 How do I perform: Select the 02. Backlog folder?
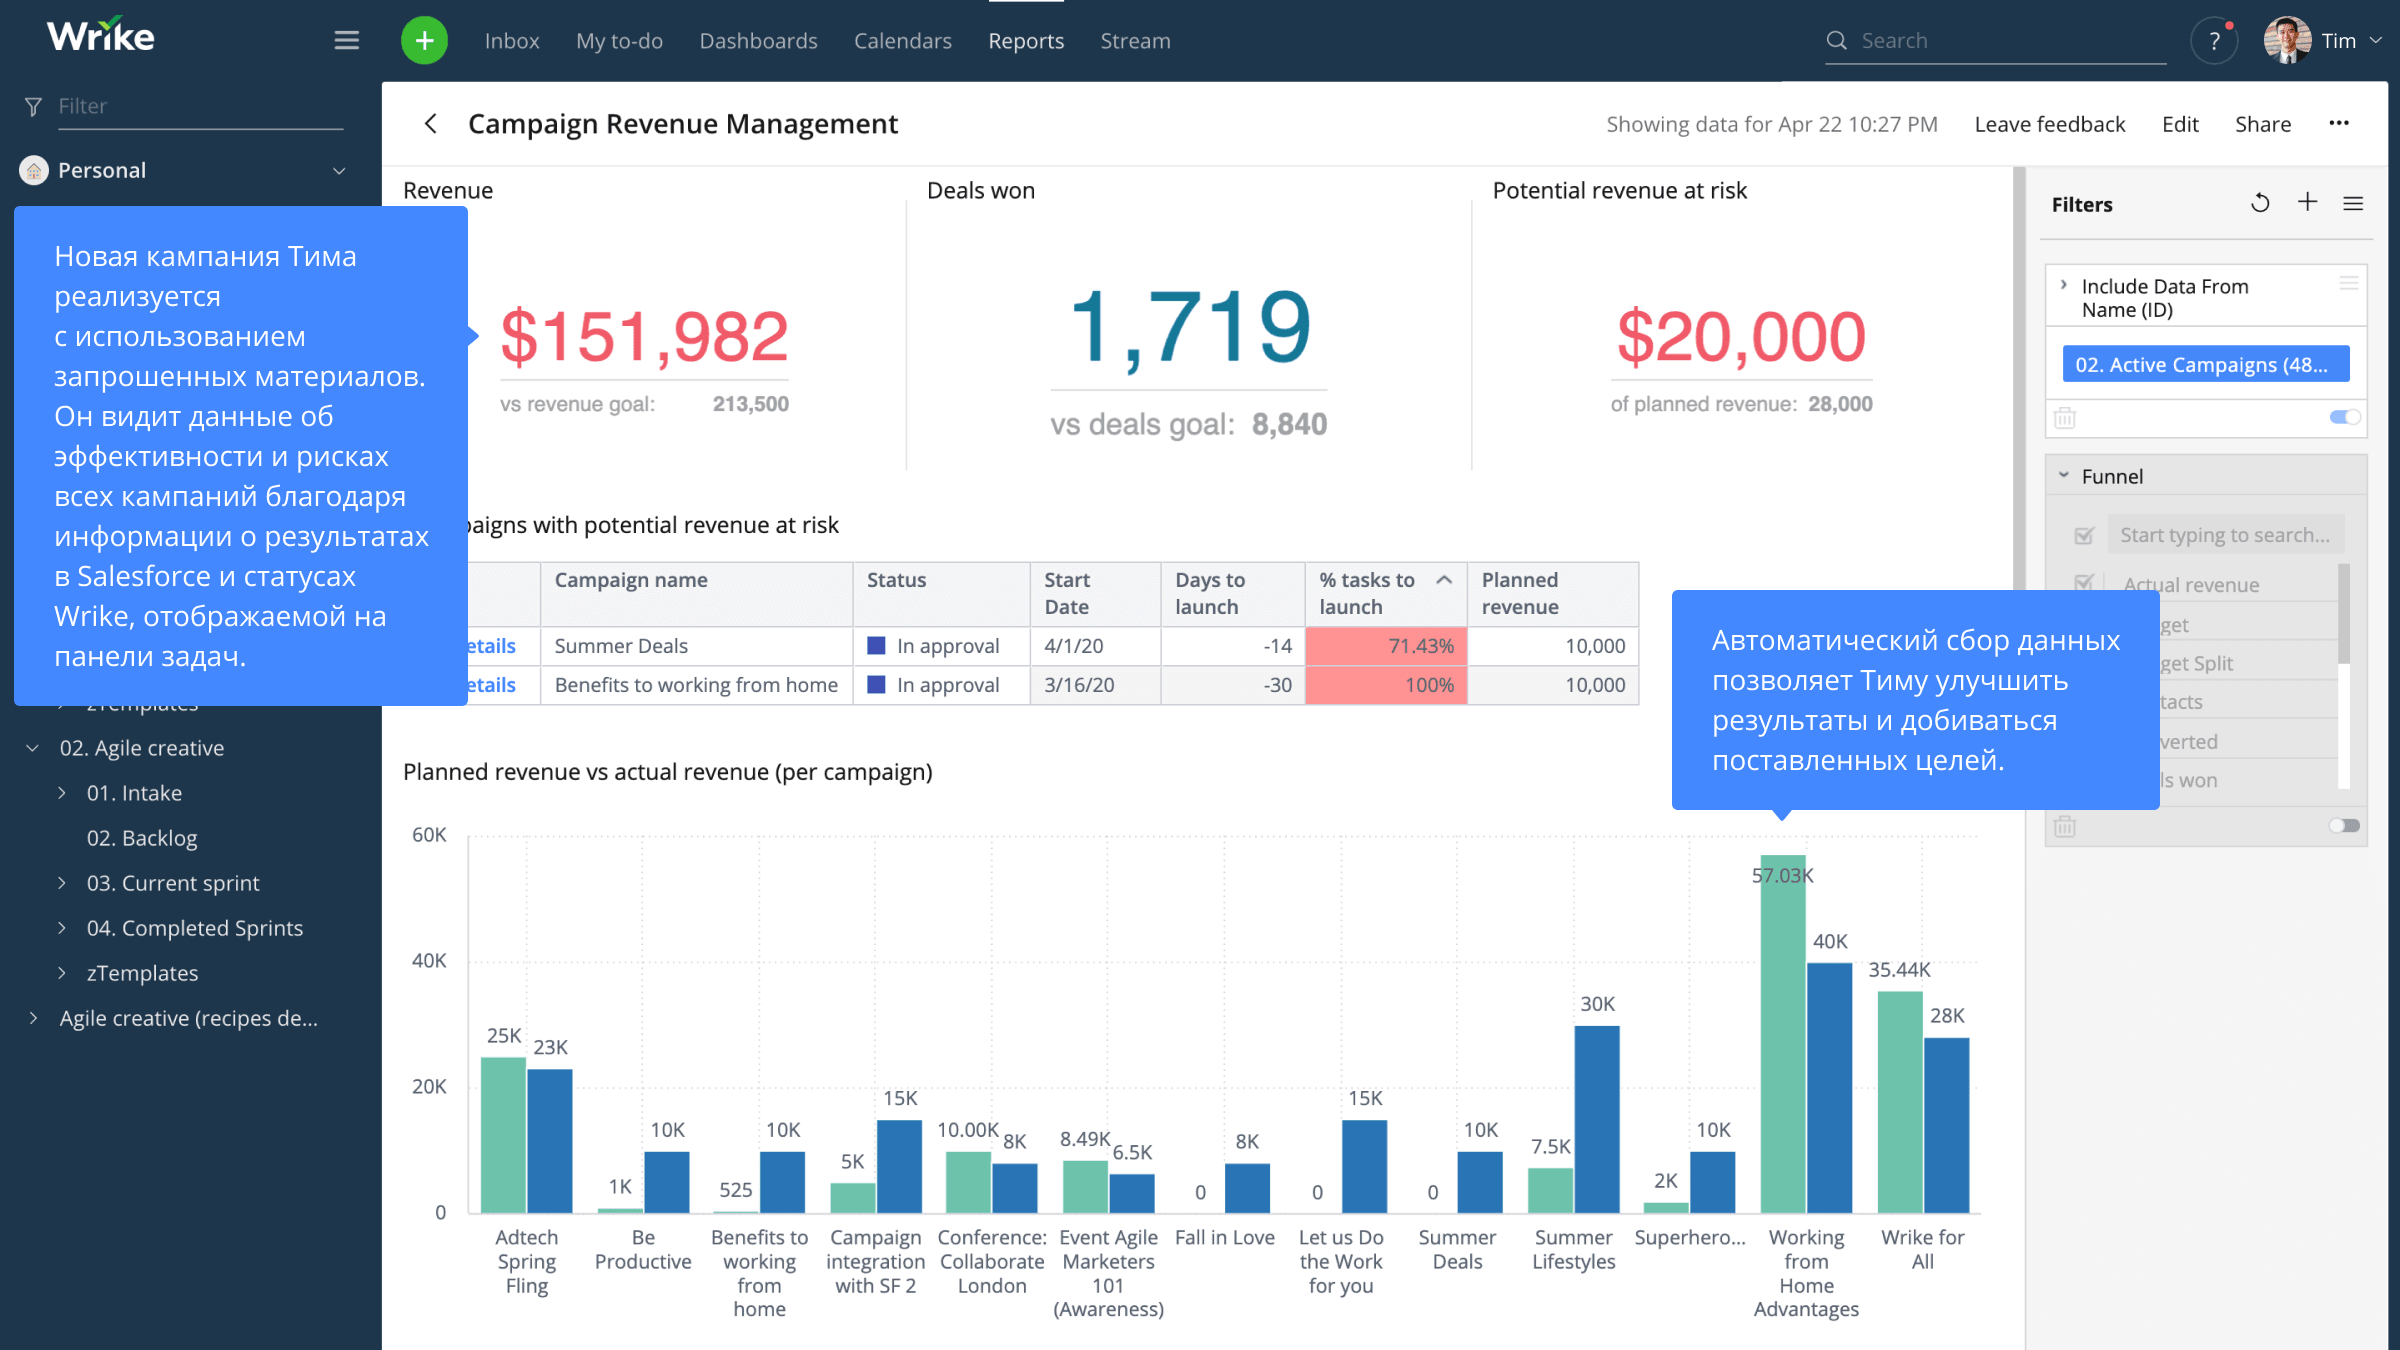141,838
